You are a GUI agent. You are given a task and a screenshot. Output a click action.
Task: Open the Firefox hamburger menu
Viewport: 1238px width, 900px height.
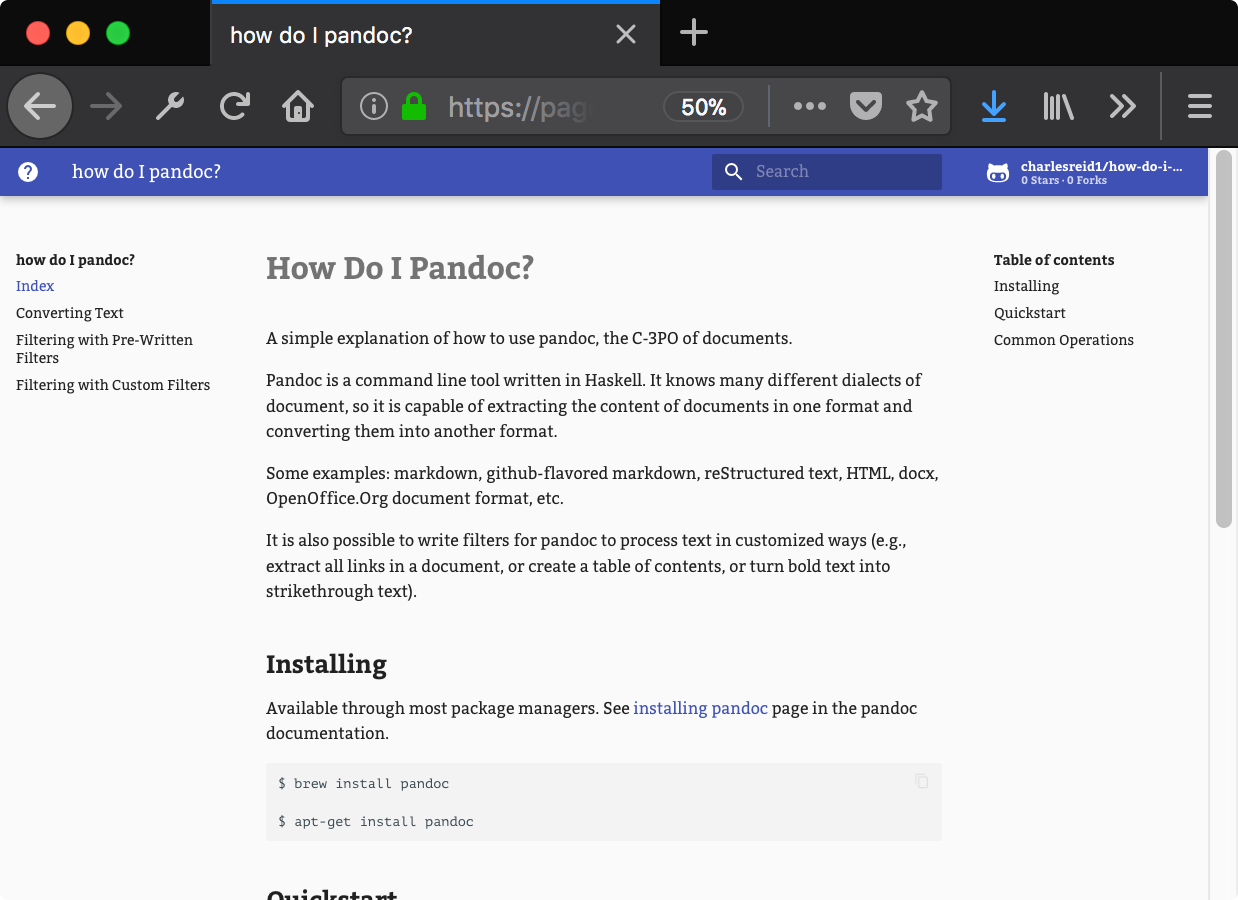coord(1200,106)
